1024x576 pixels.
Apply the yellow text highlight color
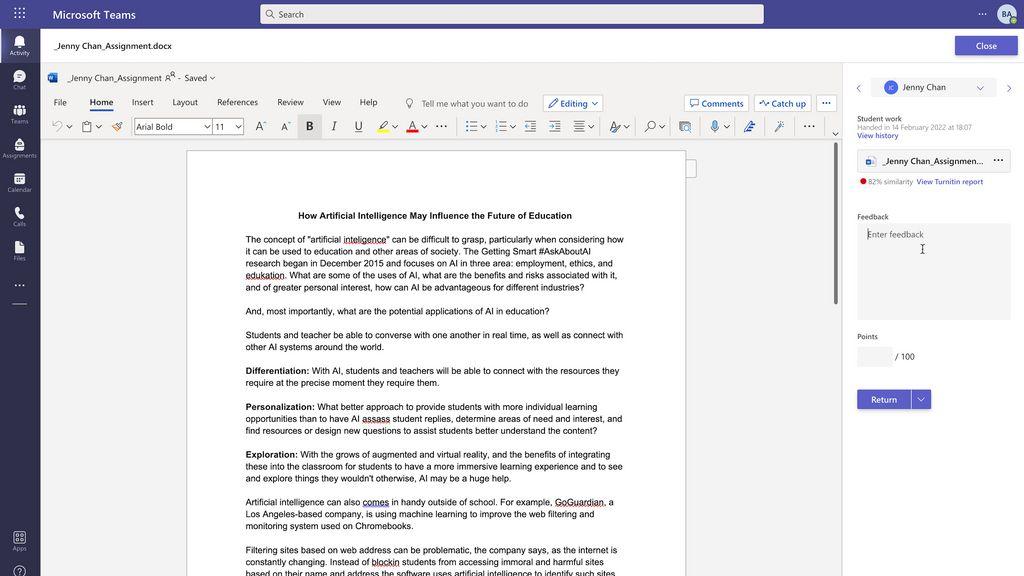point(383,127)
